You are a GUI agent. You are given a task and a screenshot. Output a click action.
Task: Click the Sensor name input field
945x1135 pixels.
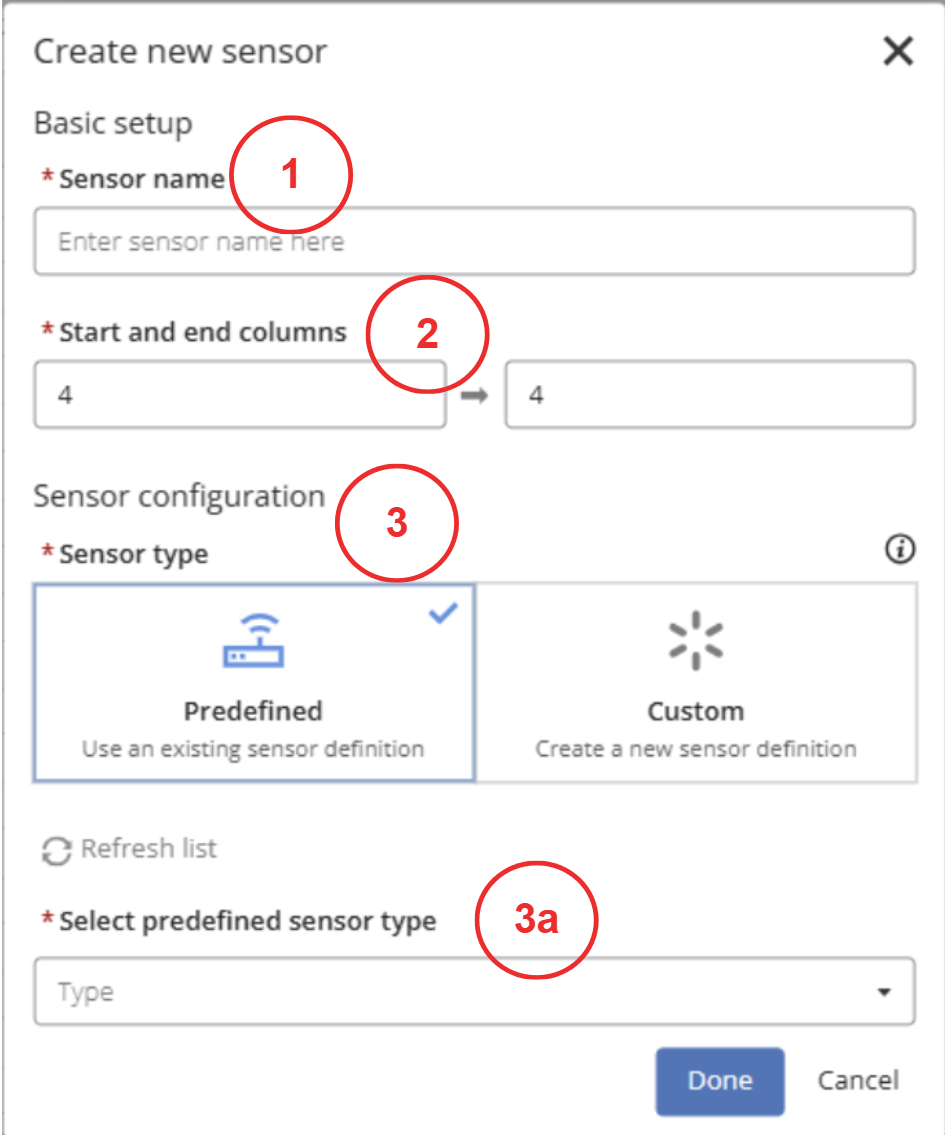[474, 241]
